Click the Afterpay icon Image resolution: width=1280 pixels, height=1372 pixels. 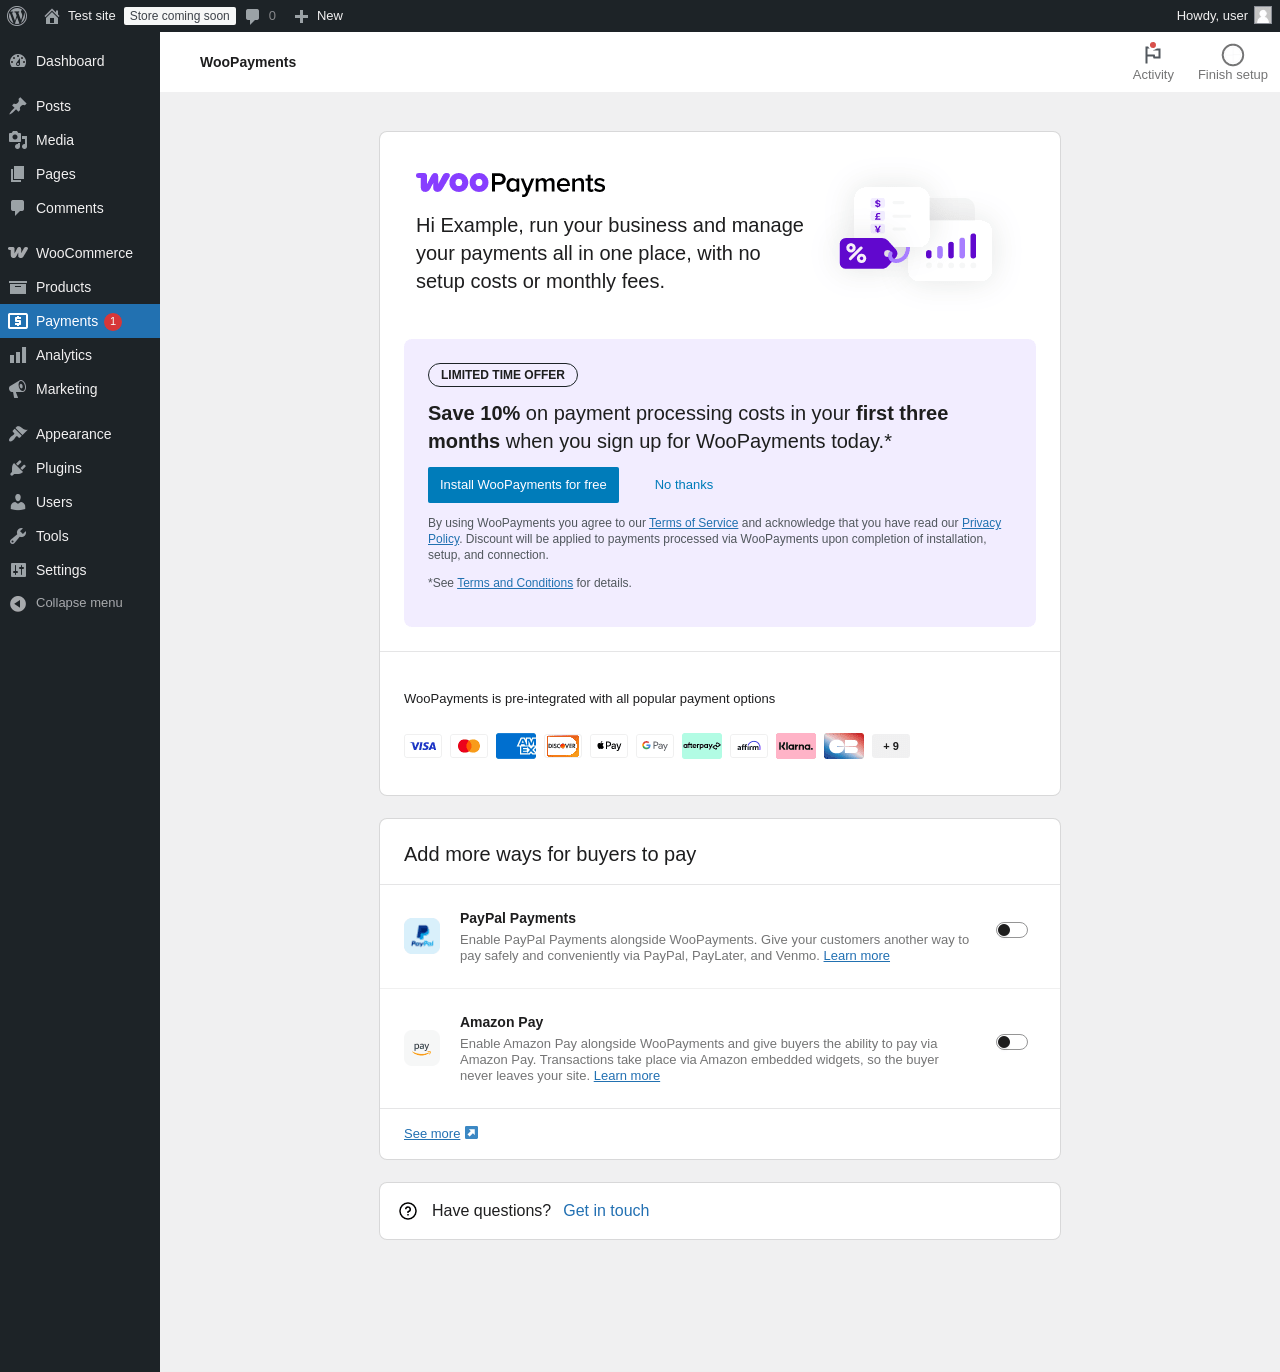click(702, 746)
